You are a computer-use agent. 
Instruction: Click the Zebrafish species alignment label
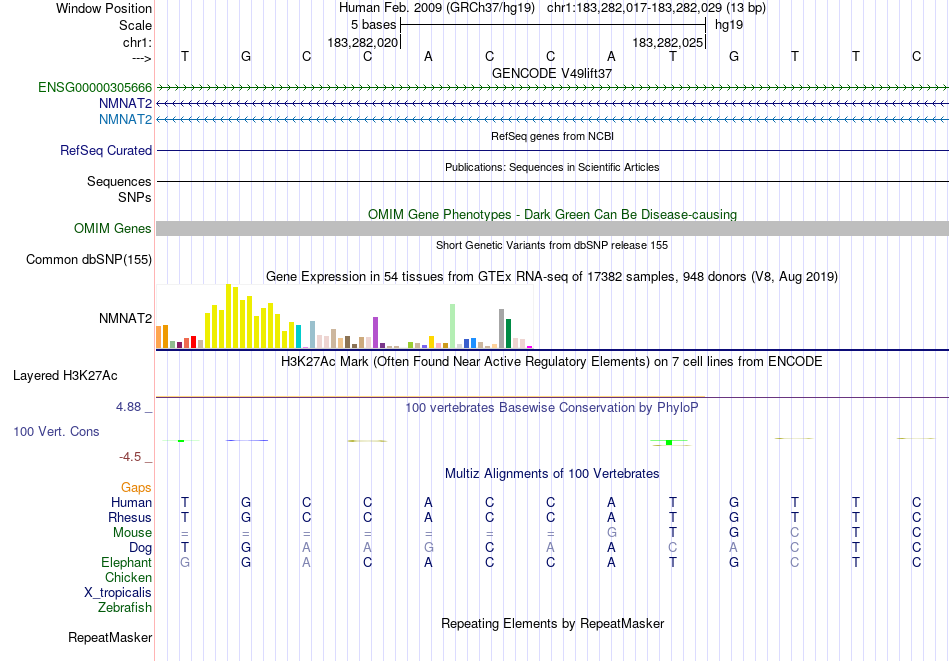(x=125, y=607)
